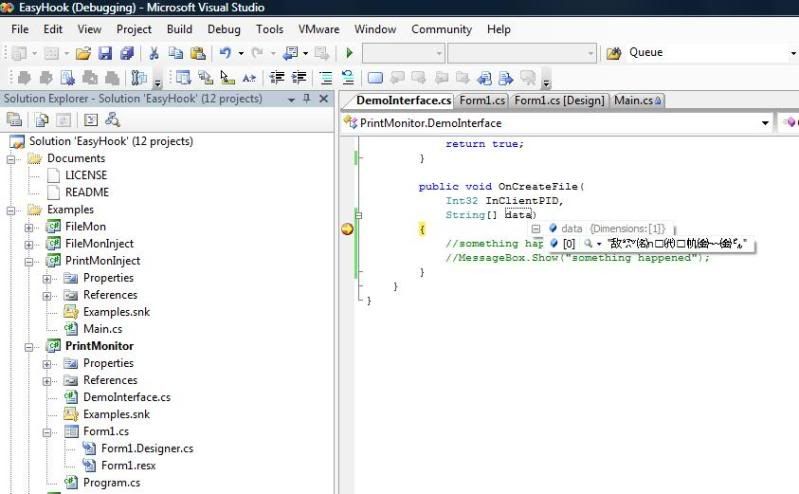This screenshot has width=799, height=494.
Task: Open the solution configuration combo box
Action: pos(403,53)
